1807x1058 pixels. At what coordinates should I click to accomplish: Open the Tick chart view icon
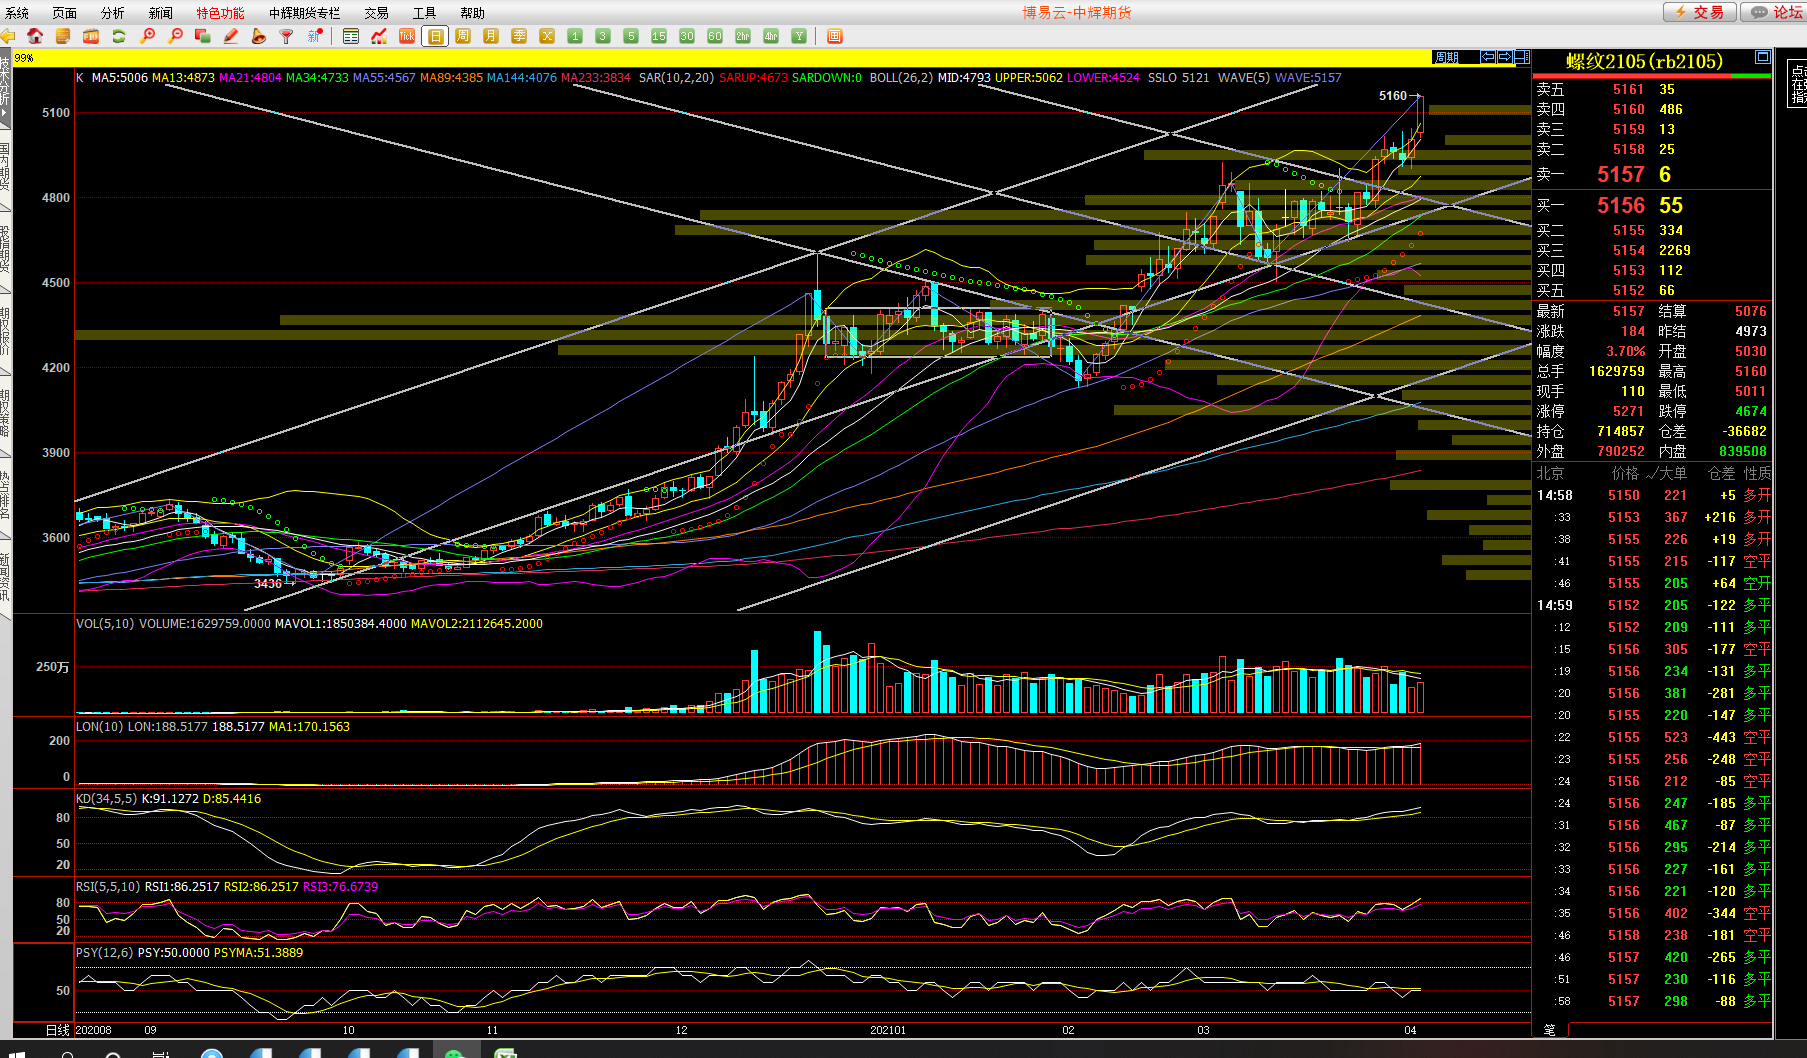pos(407,36)
